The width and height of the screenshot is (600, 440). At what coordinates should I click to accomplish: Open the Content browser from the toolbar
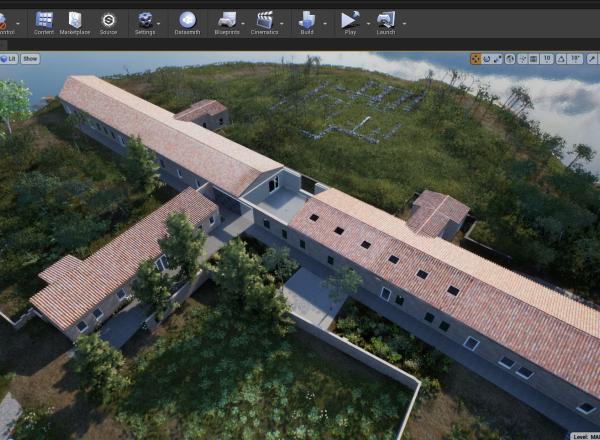(44, 23)
